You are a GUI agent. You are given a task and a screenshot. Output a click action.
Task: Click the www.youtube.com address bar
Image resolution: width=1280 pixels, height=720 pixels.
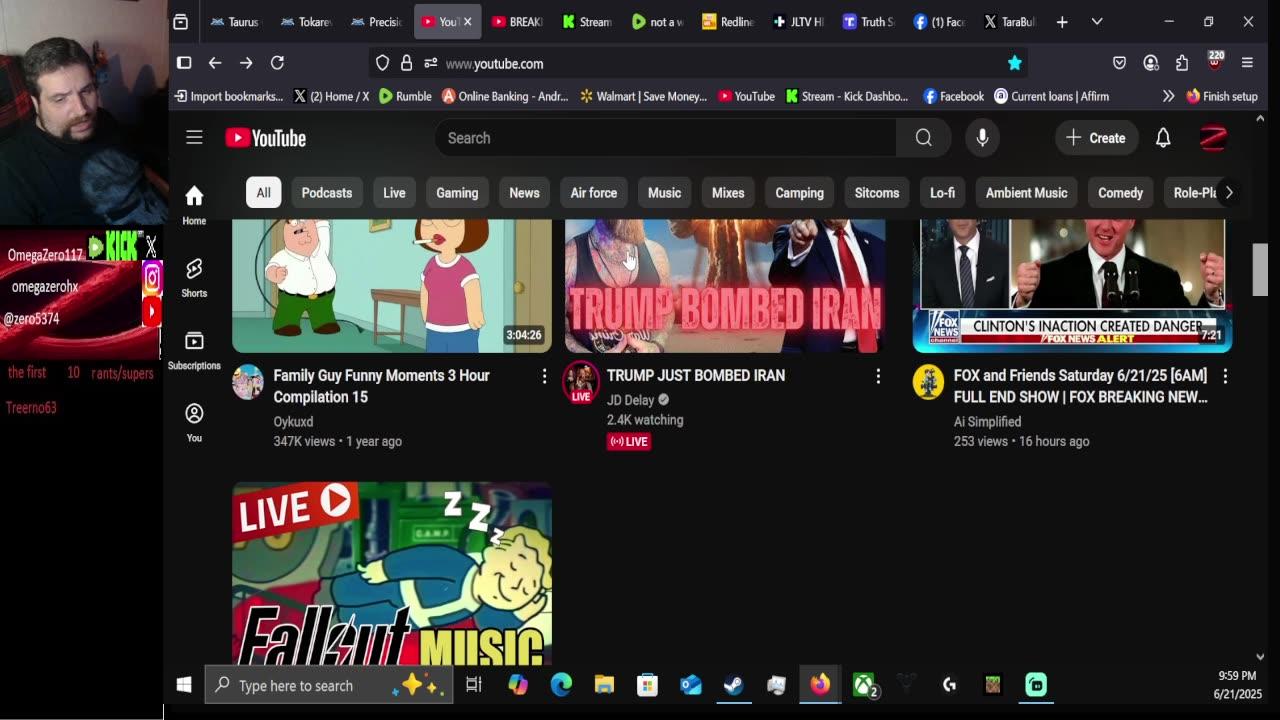700,63
